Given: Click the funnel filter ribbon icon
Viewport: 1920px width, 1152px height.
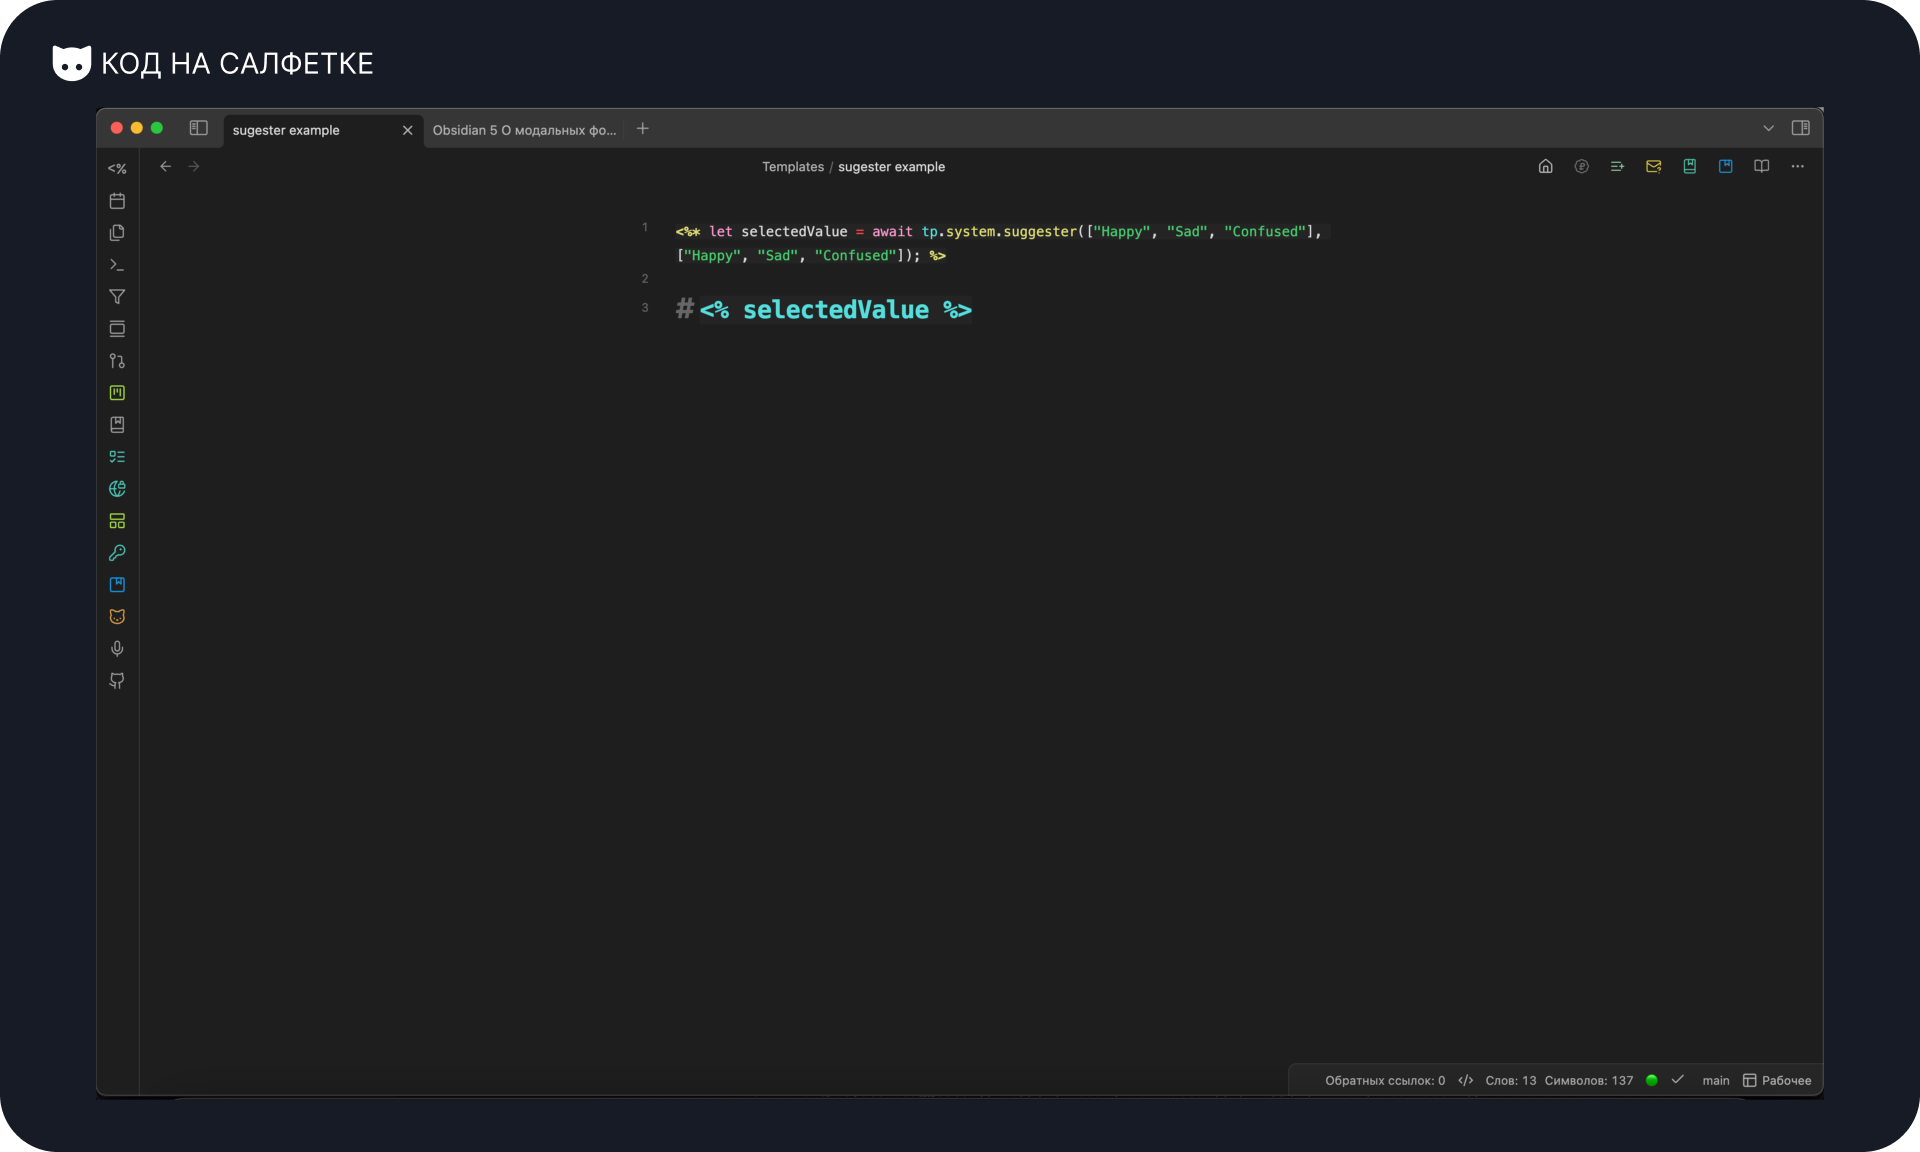Looking at the screenshot, I should [x=117, y=297].
